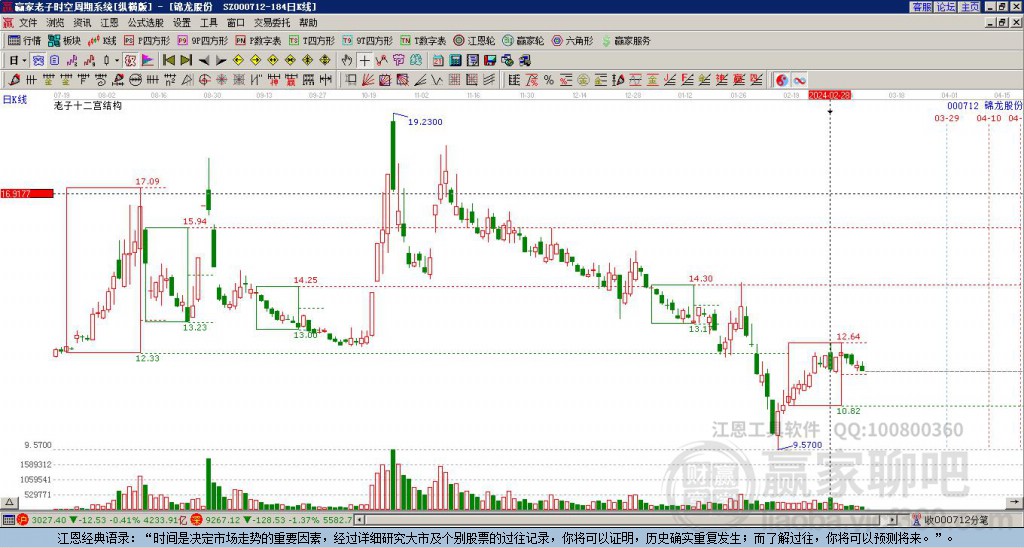This screenshot has height=548, width=1024.
Task: Open the 六角形 hexagon tool
Action: click(572, 40)
